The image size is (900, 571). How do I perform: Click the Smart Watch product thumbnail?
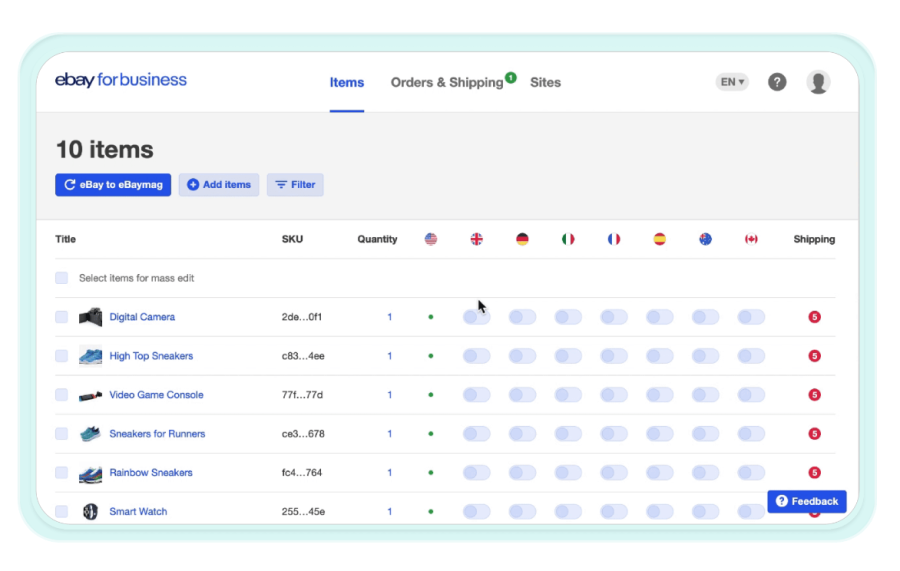[90, 511]
